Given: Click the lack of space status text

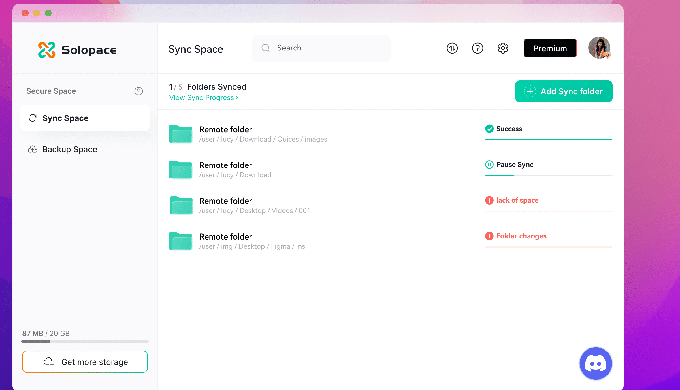Looking at the screenshot, I should [517, 200].
